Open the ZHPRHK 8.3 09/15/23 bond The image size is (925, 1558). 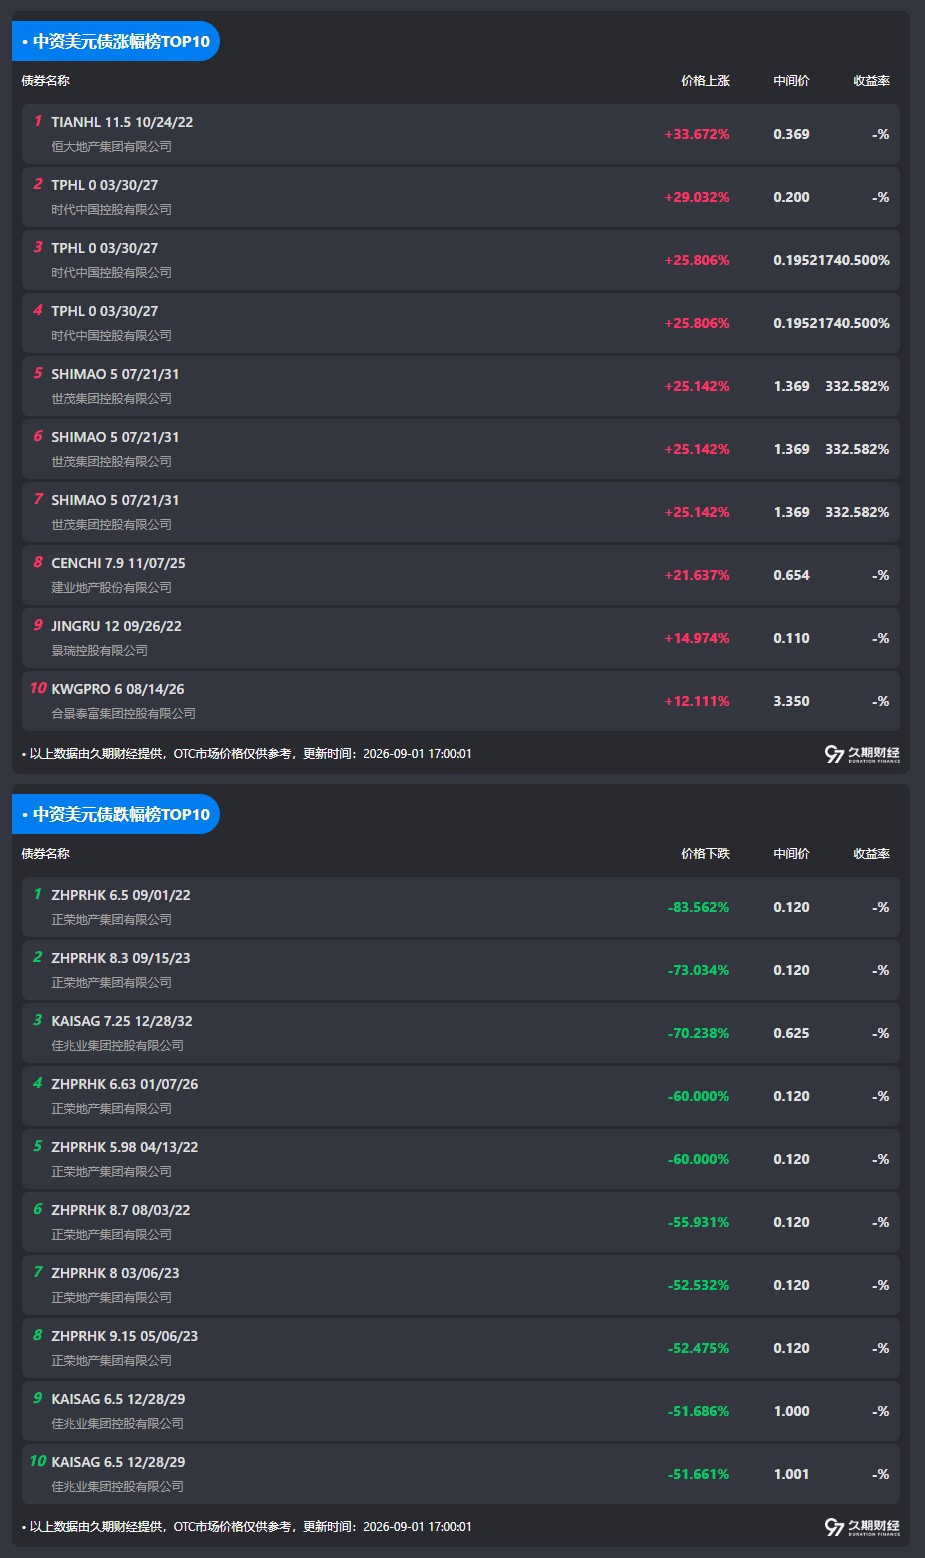point(121,958)
